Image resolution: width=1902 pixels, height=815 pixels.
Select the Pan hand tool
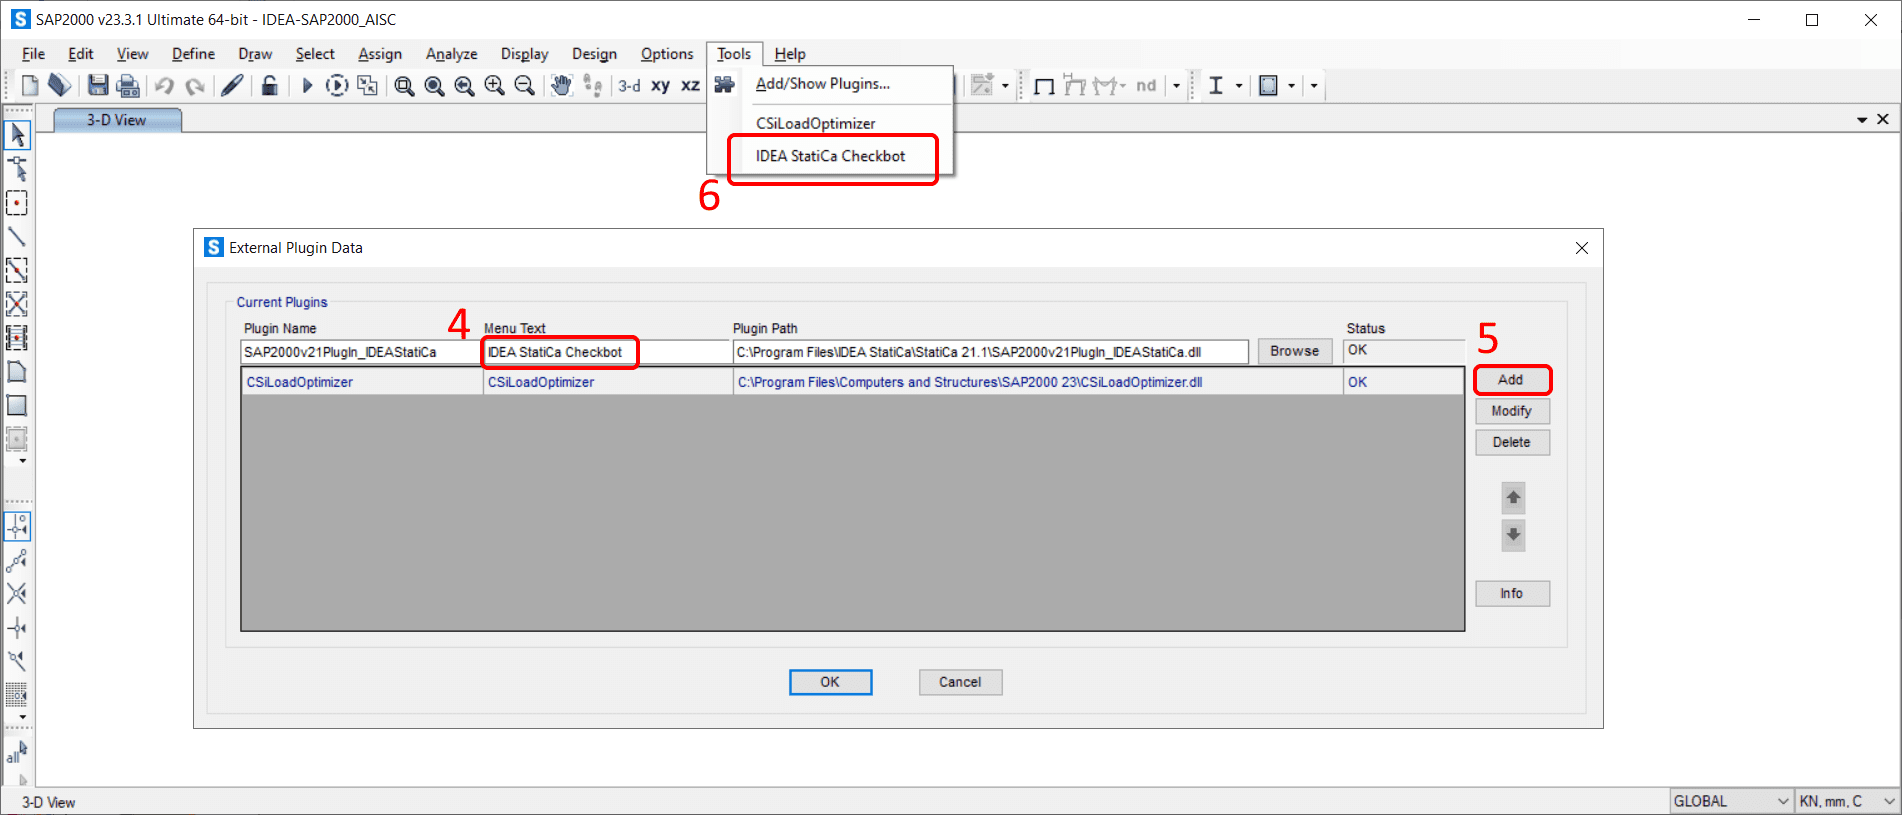561,86
